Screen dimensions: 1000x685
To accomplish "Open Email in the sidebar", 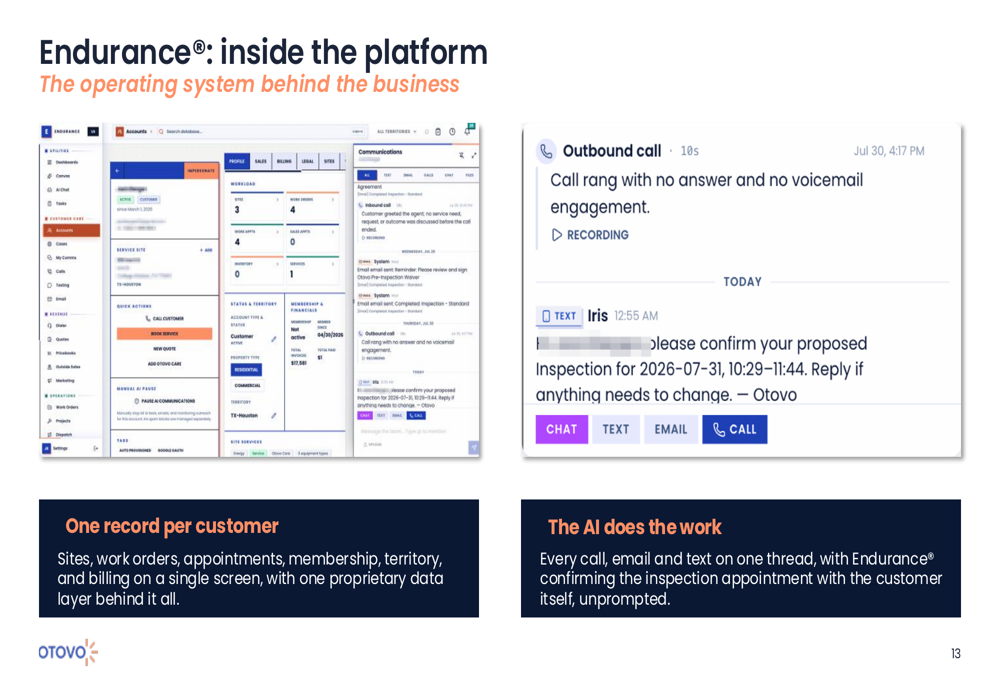I will click(57, 299).
